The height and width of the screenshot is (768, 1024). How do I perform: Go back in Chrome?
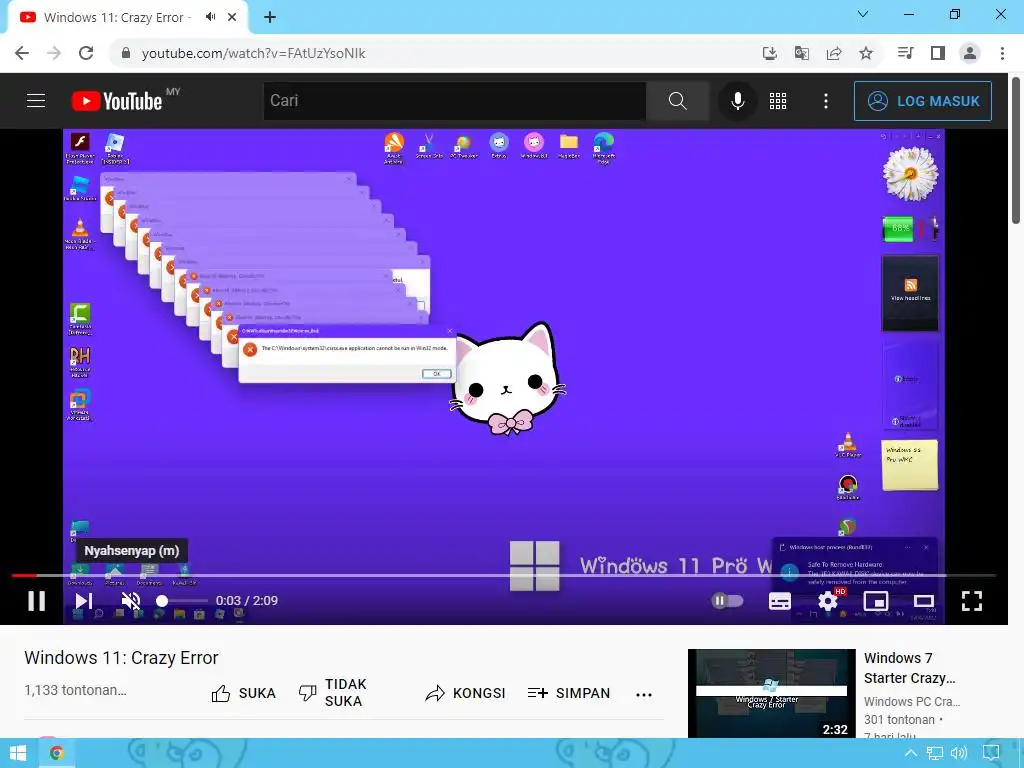click(x=22, y=53)
